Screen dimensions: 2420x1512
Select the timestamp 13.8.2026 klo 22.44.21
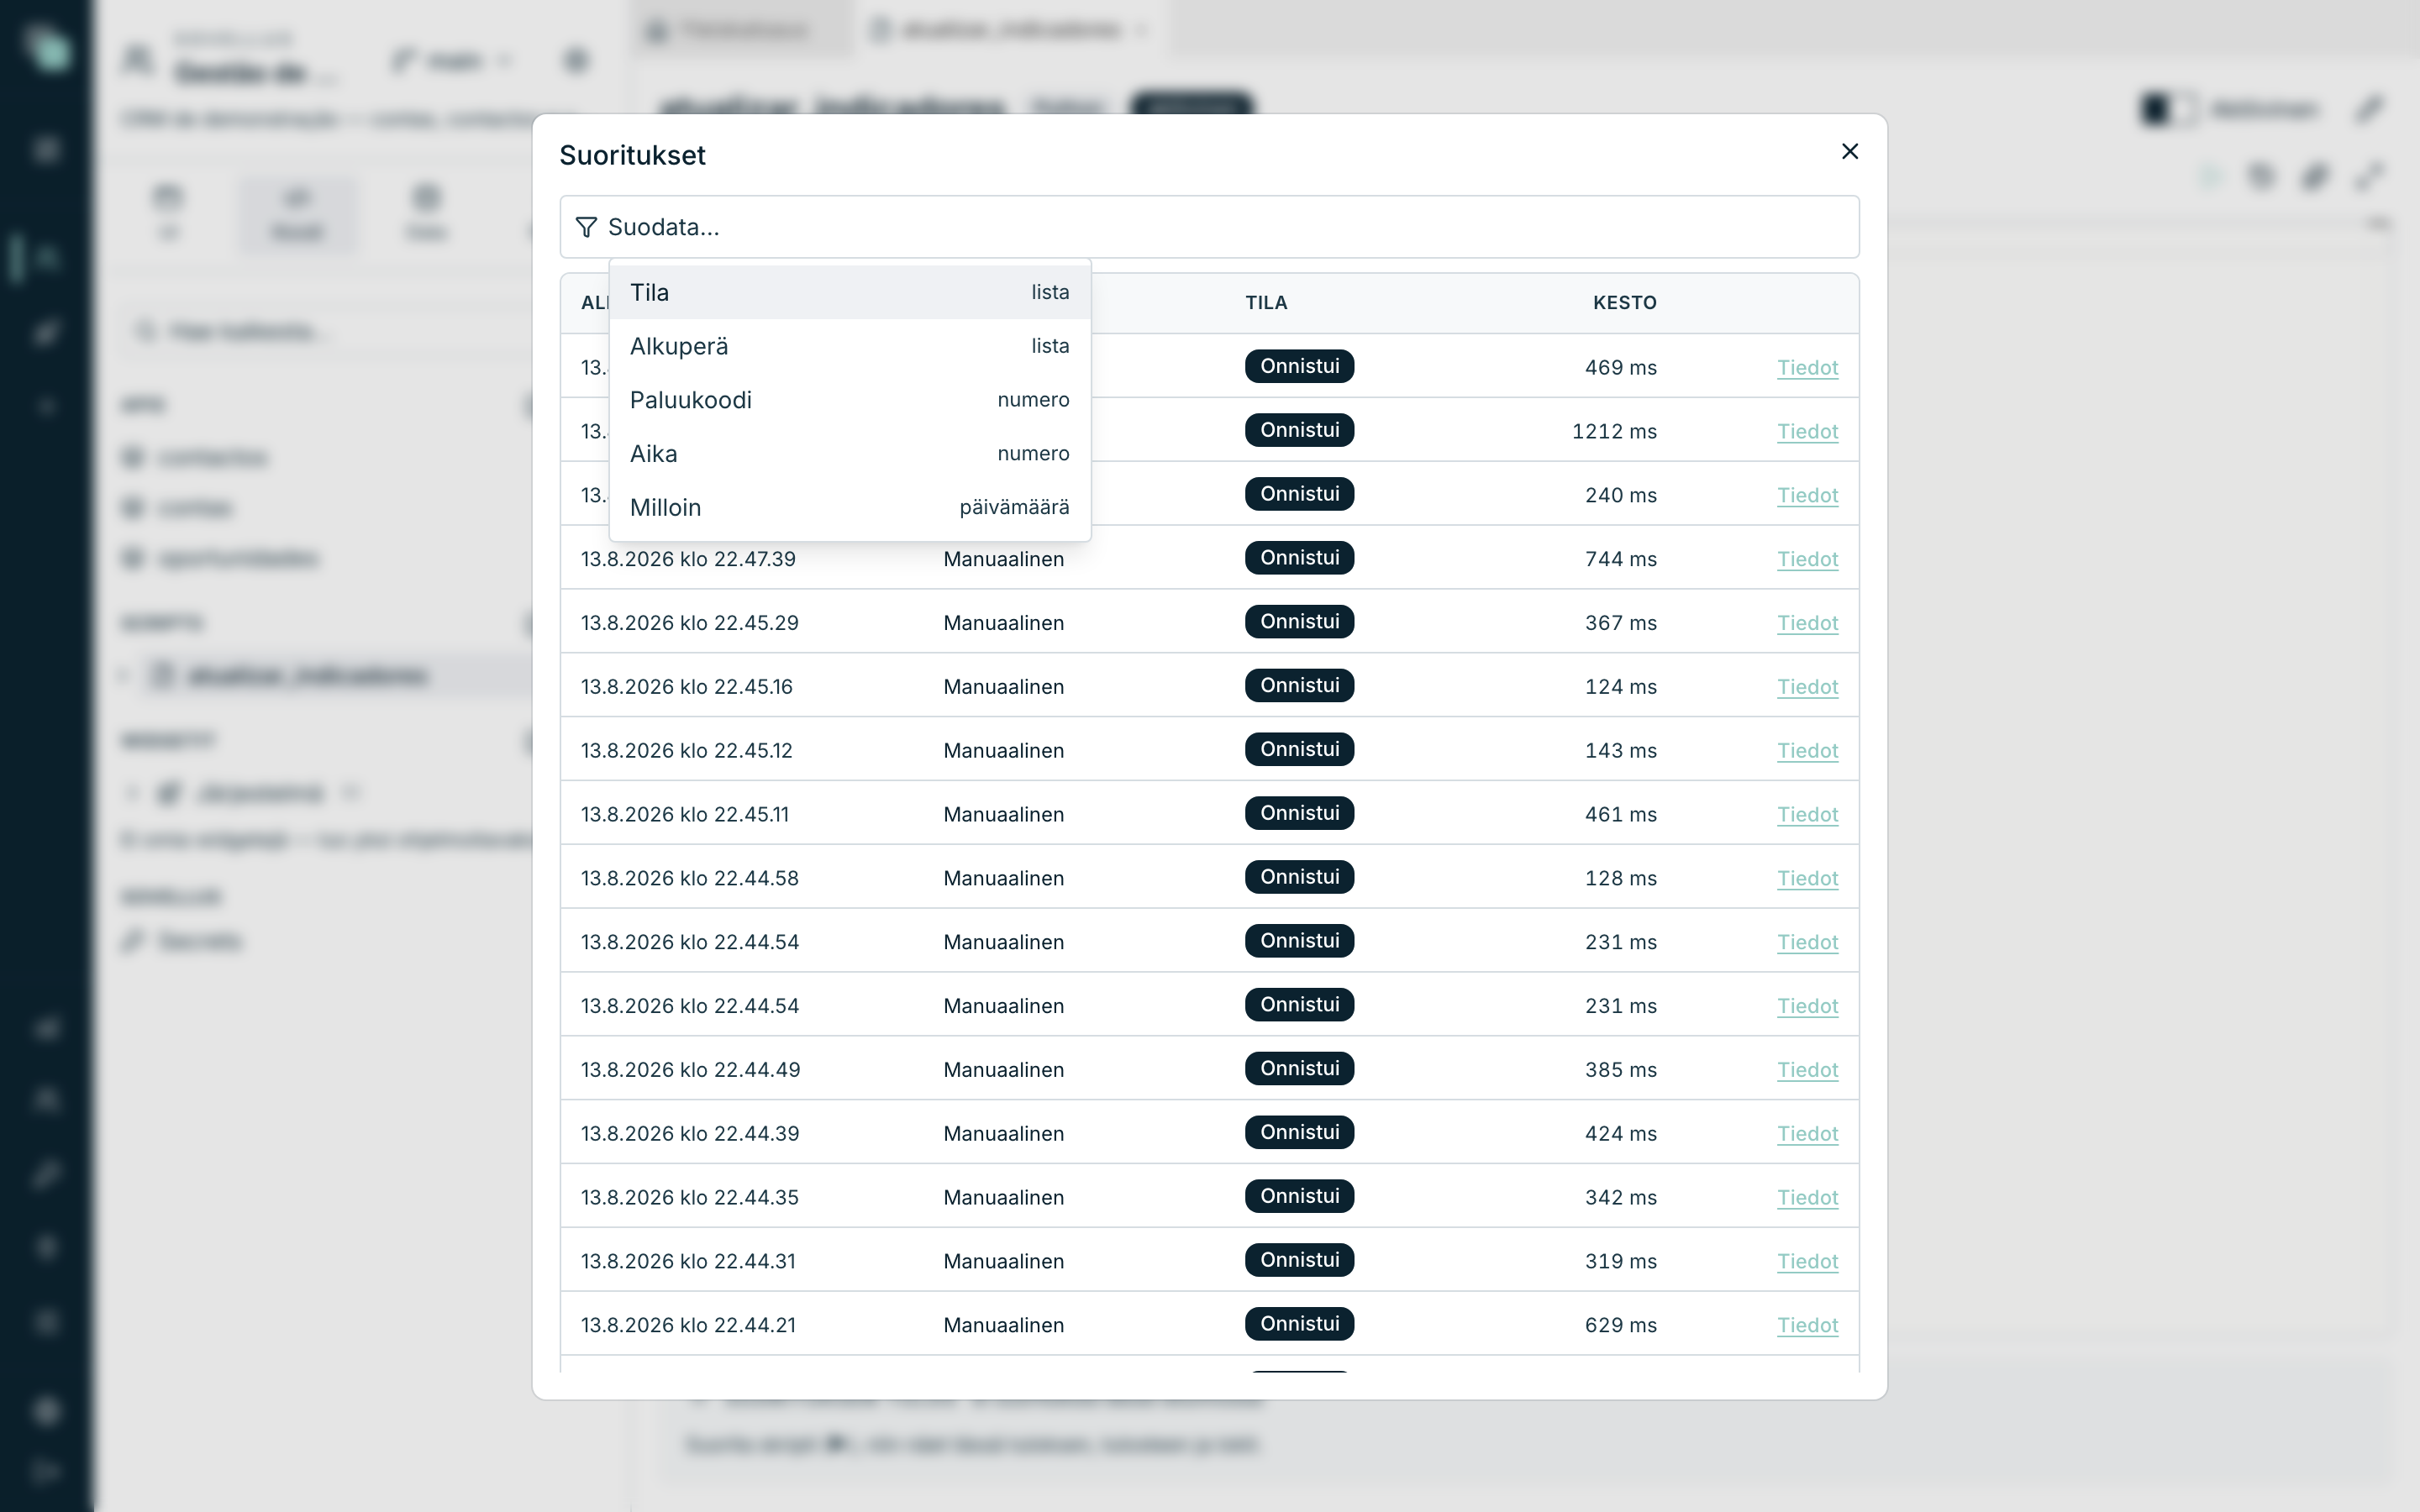tap(688, 1327)
